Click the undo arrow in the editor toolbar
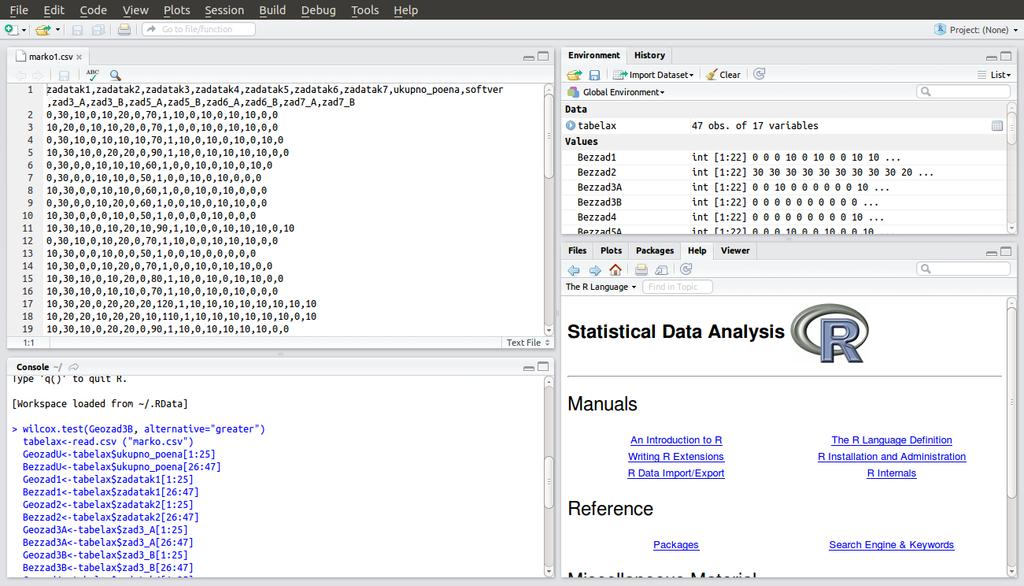 21,75
